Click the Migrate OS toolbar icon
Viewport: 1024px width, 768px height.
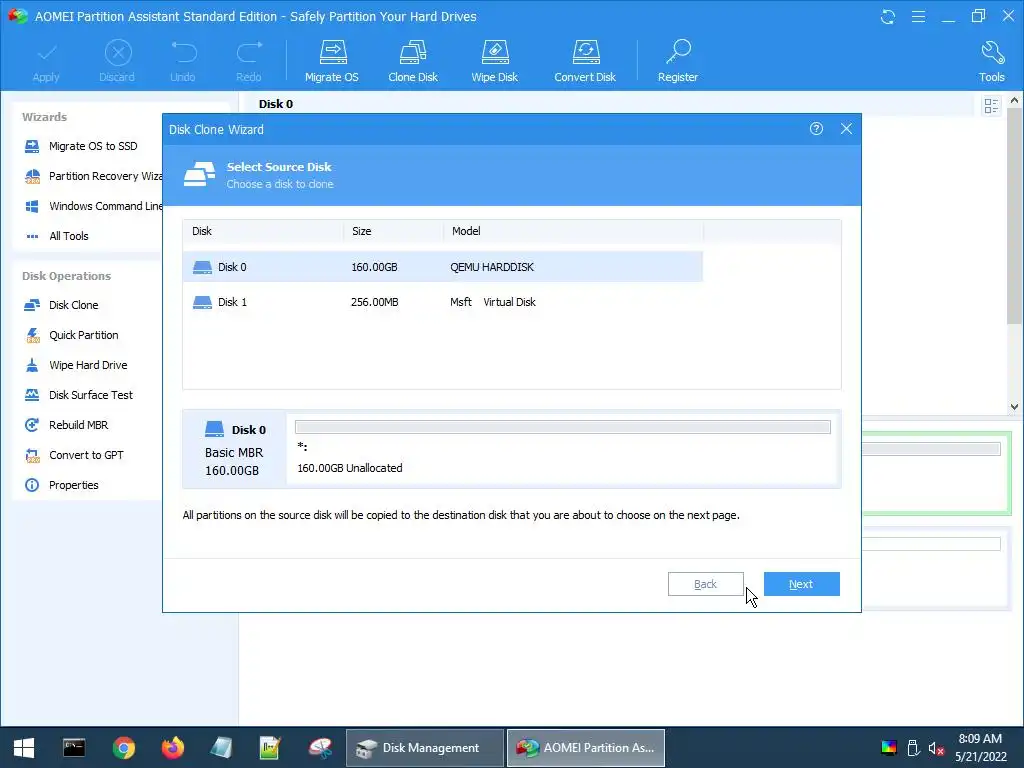pyautogui.click(x=332, y=61)
